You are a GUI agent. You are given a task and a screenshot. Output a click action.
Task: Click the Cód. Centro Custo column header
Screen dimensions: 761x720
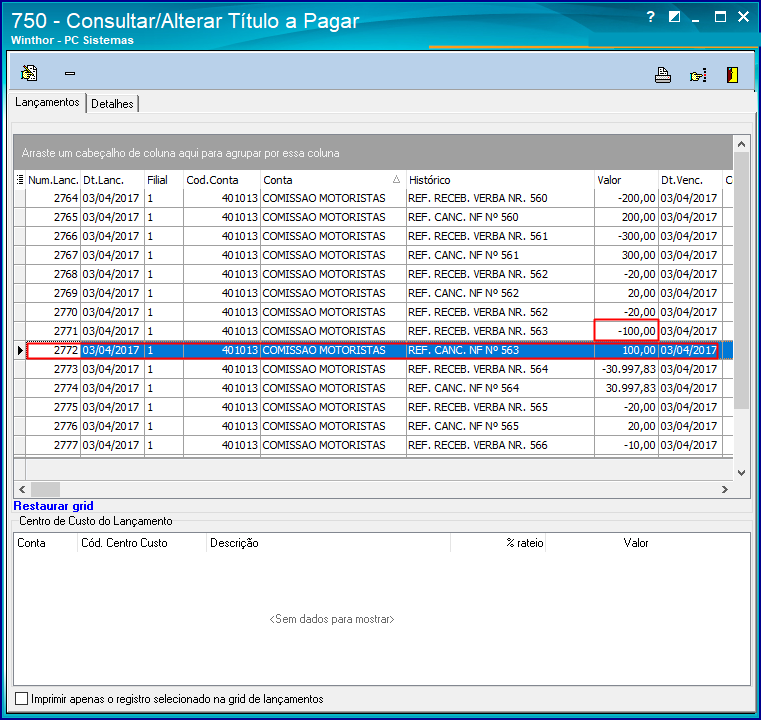tap(142, 543)
